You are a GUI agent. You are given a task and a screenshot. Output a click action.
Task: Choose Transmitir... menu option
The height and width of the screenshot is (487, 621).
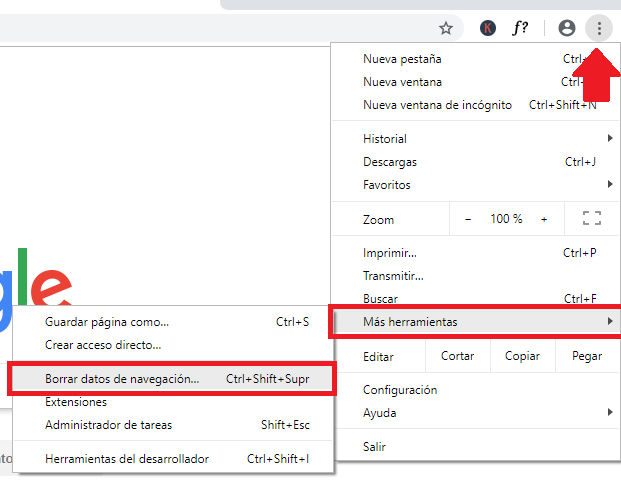476,276
